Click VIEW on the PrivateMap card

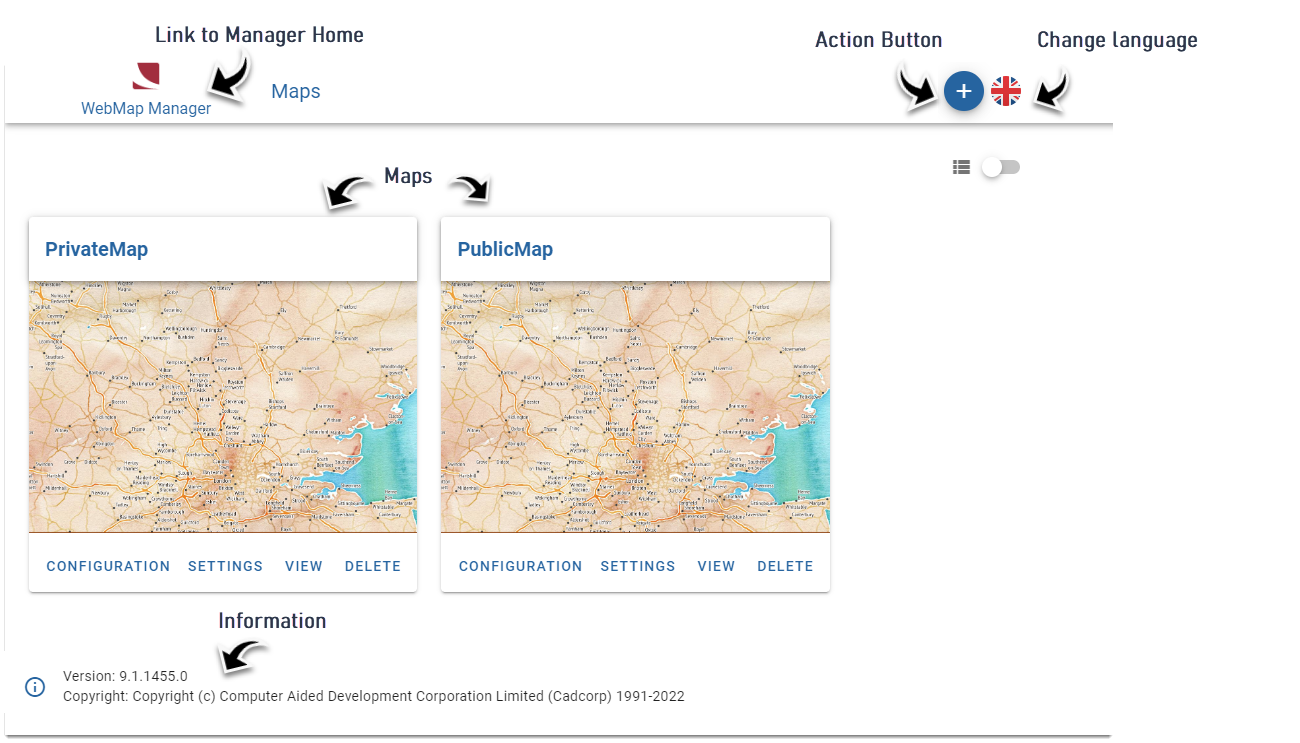coord(303,566)
